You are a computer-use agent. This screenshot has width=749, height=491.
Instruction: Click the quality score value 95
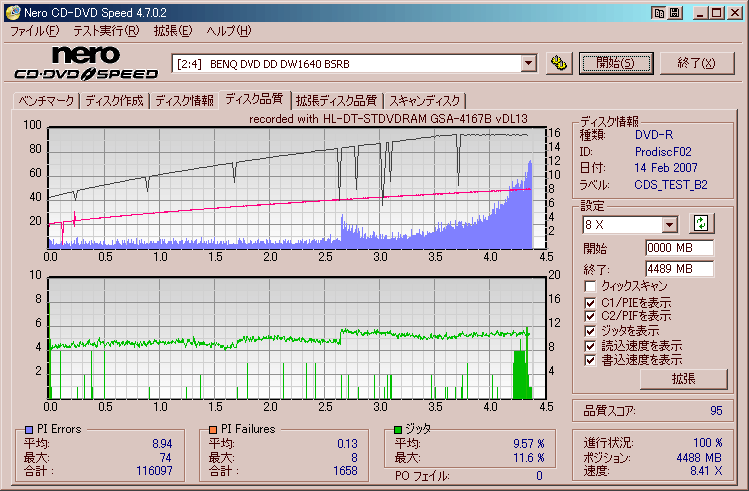tap(716, 411)
